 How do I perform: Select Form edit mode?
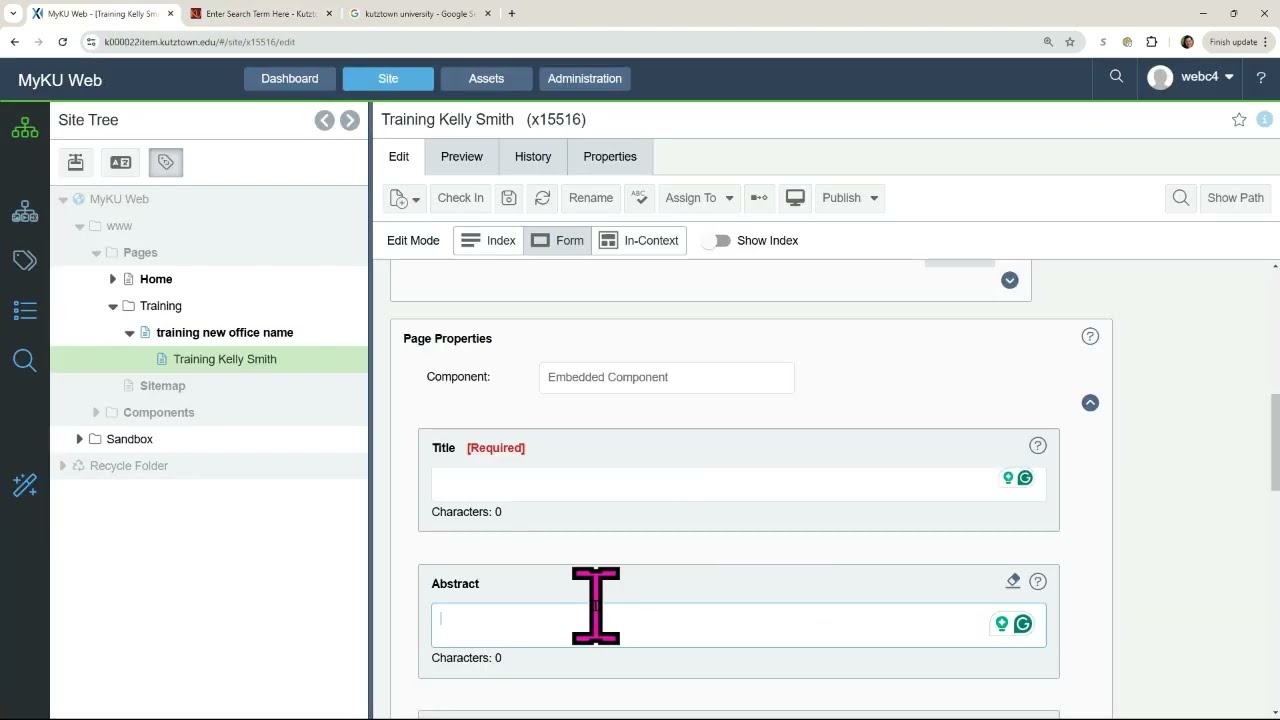point(557,241)
